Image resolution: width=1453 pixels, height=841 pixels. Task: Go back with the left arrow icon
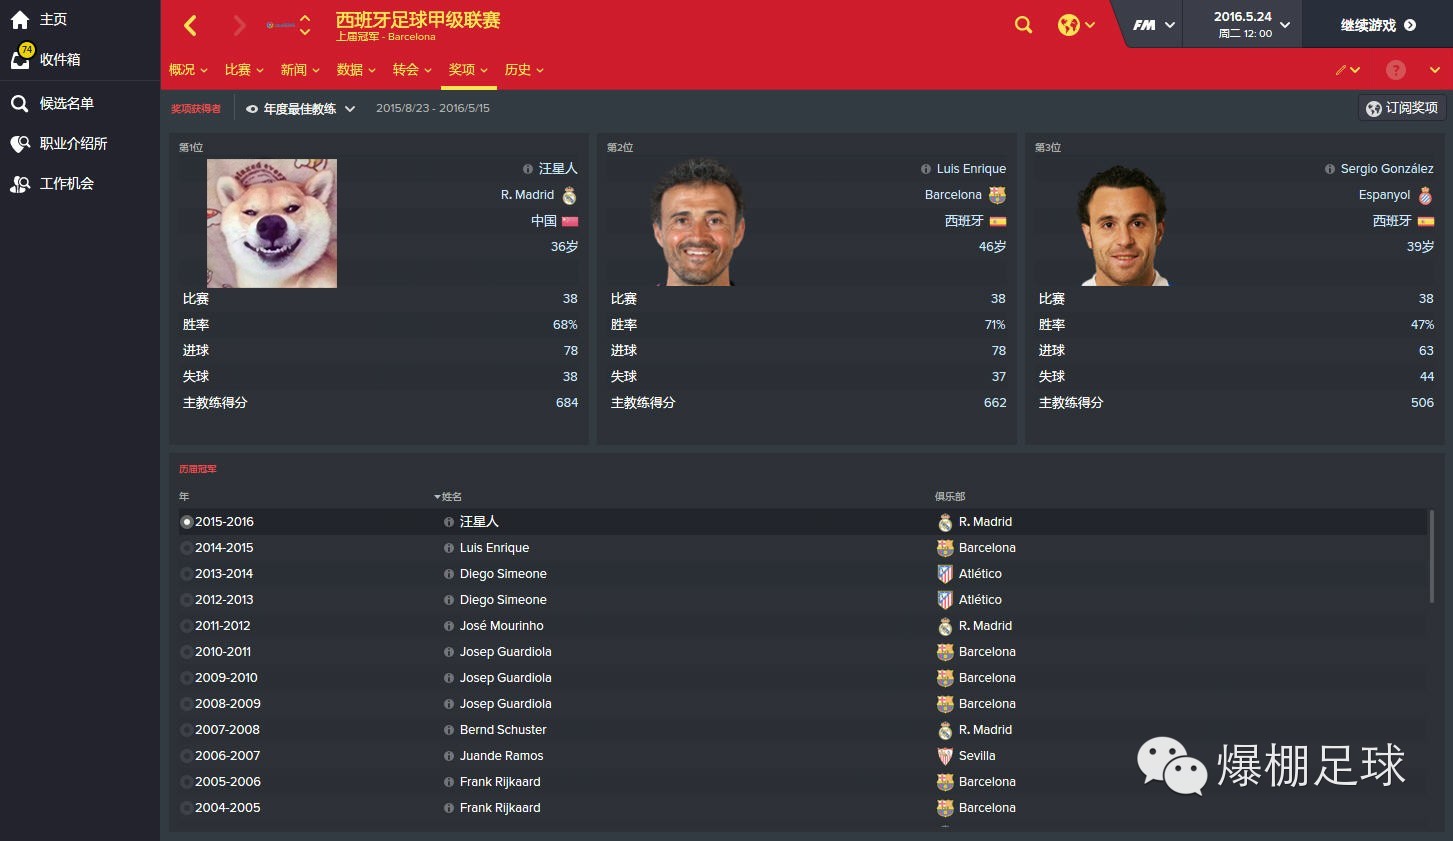tap(191, 25)
